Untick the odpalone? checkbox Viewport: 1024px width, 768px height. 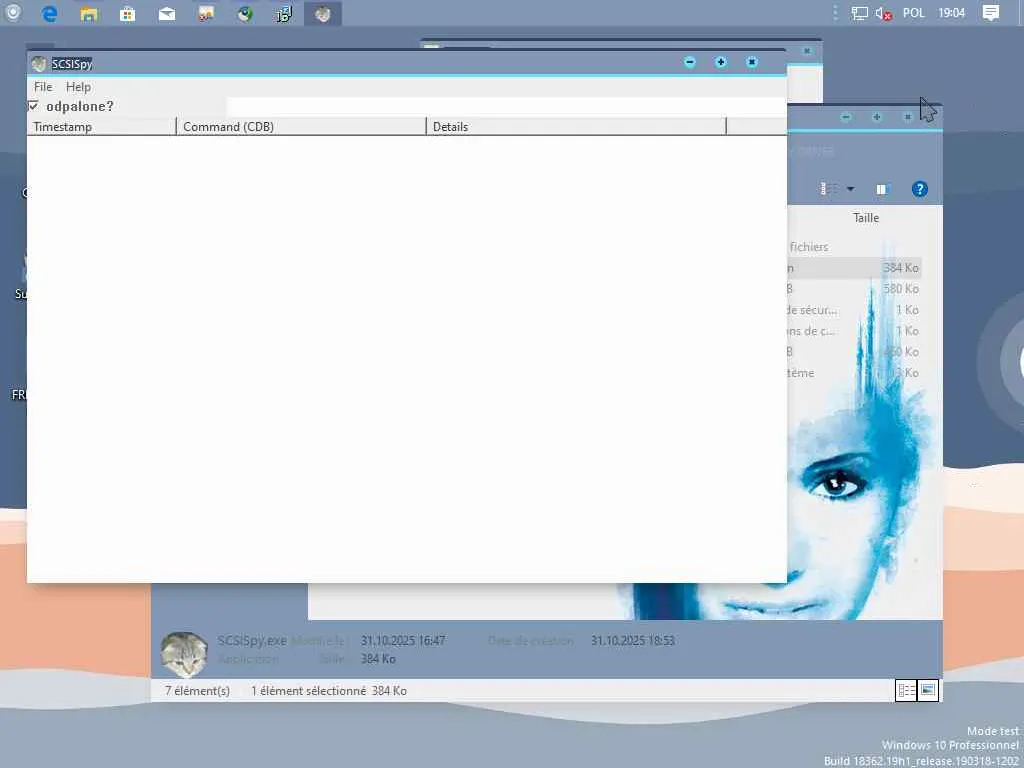[33, 106]
